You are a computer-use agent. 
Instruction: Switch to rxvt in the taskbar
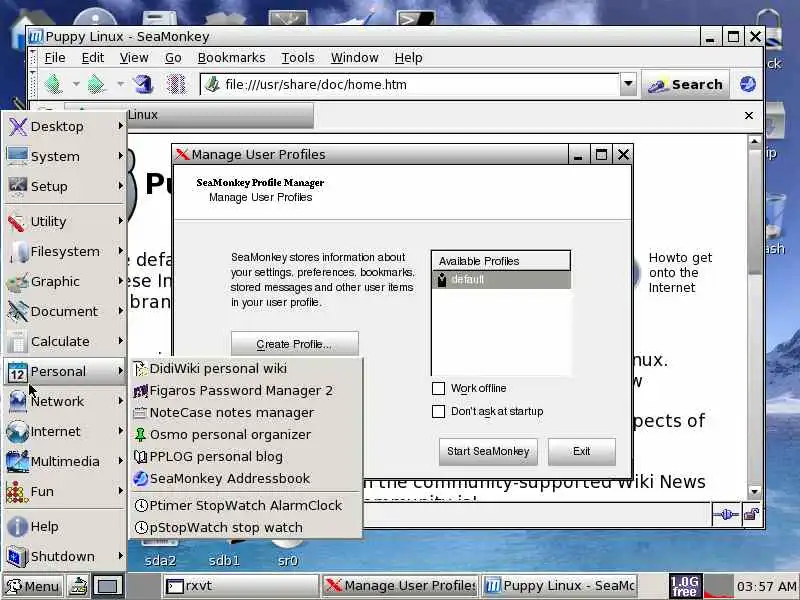pyautogui.click(x=240, y=586)
